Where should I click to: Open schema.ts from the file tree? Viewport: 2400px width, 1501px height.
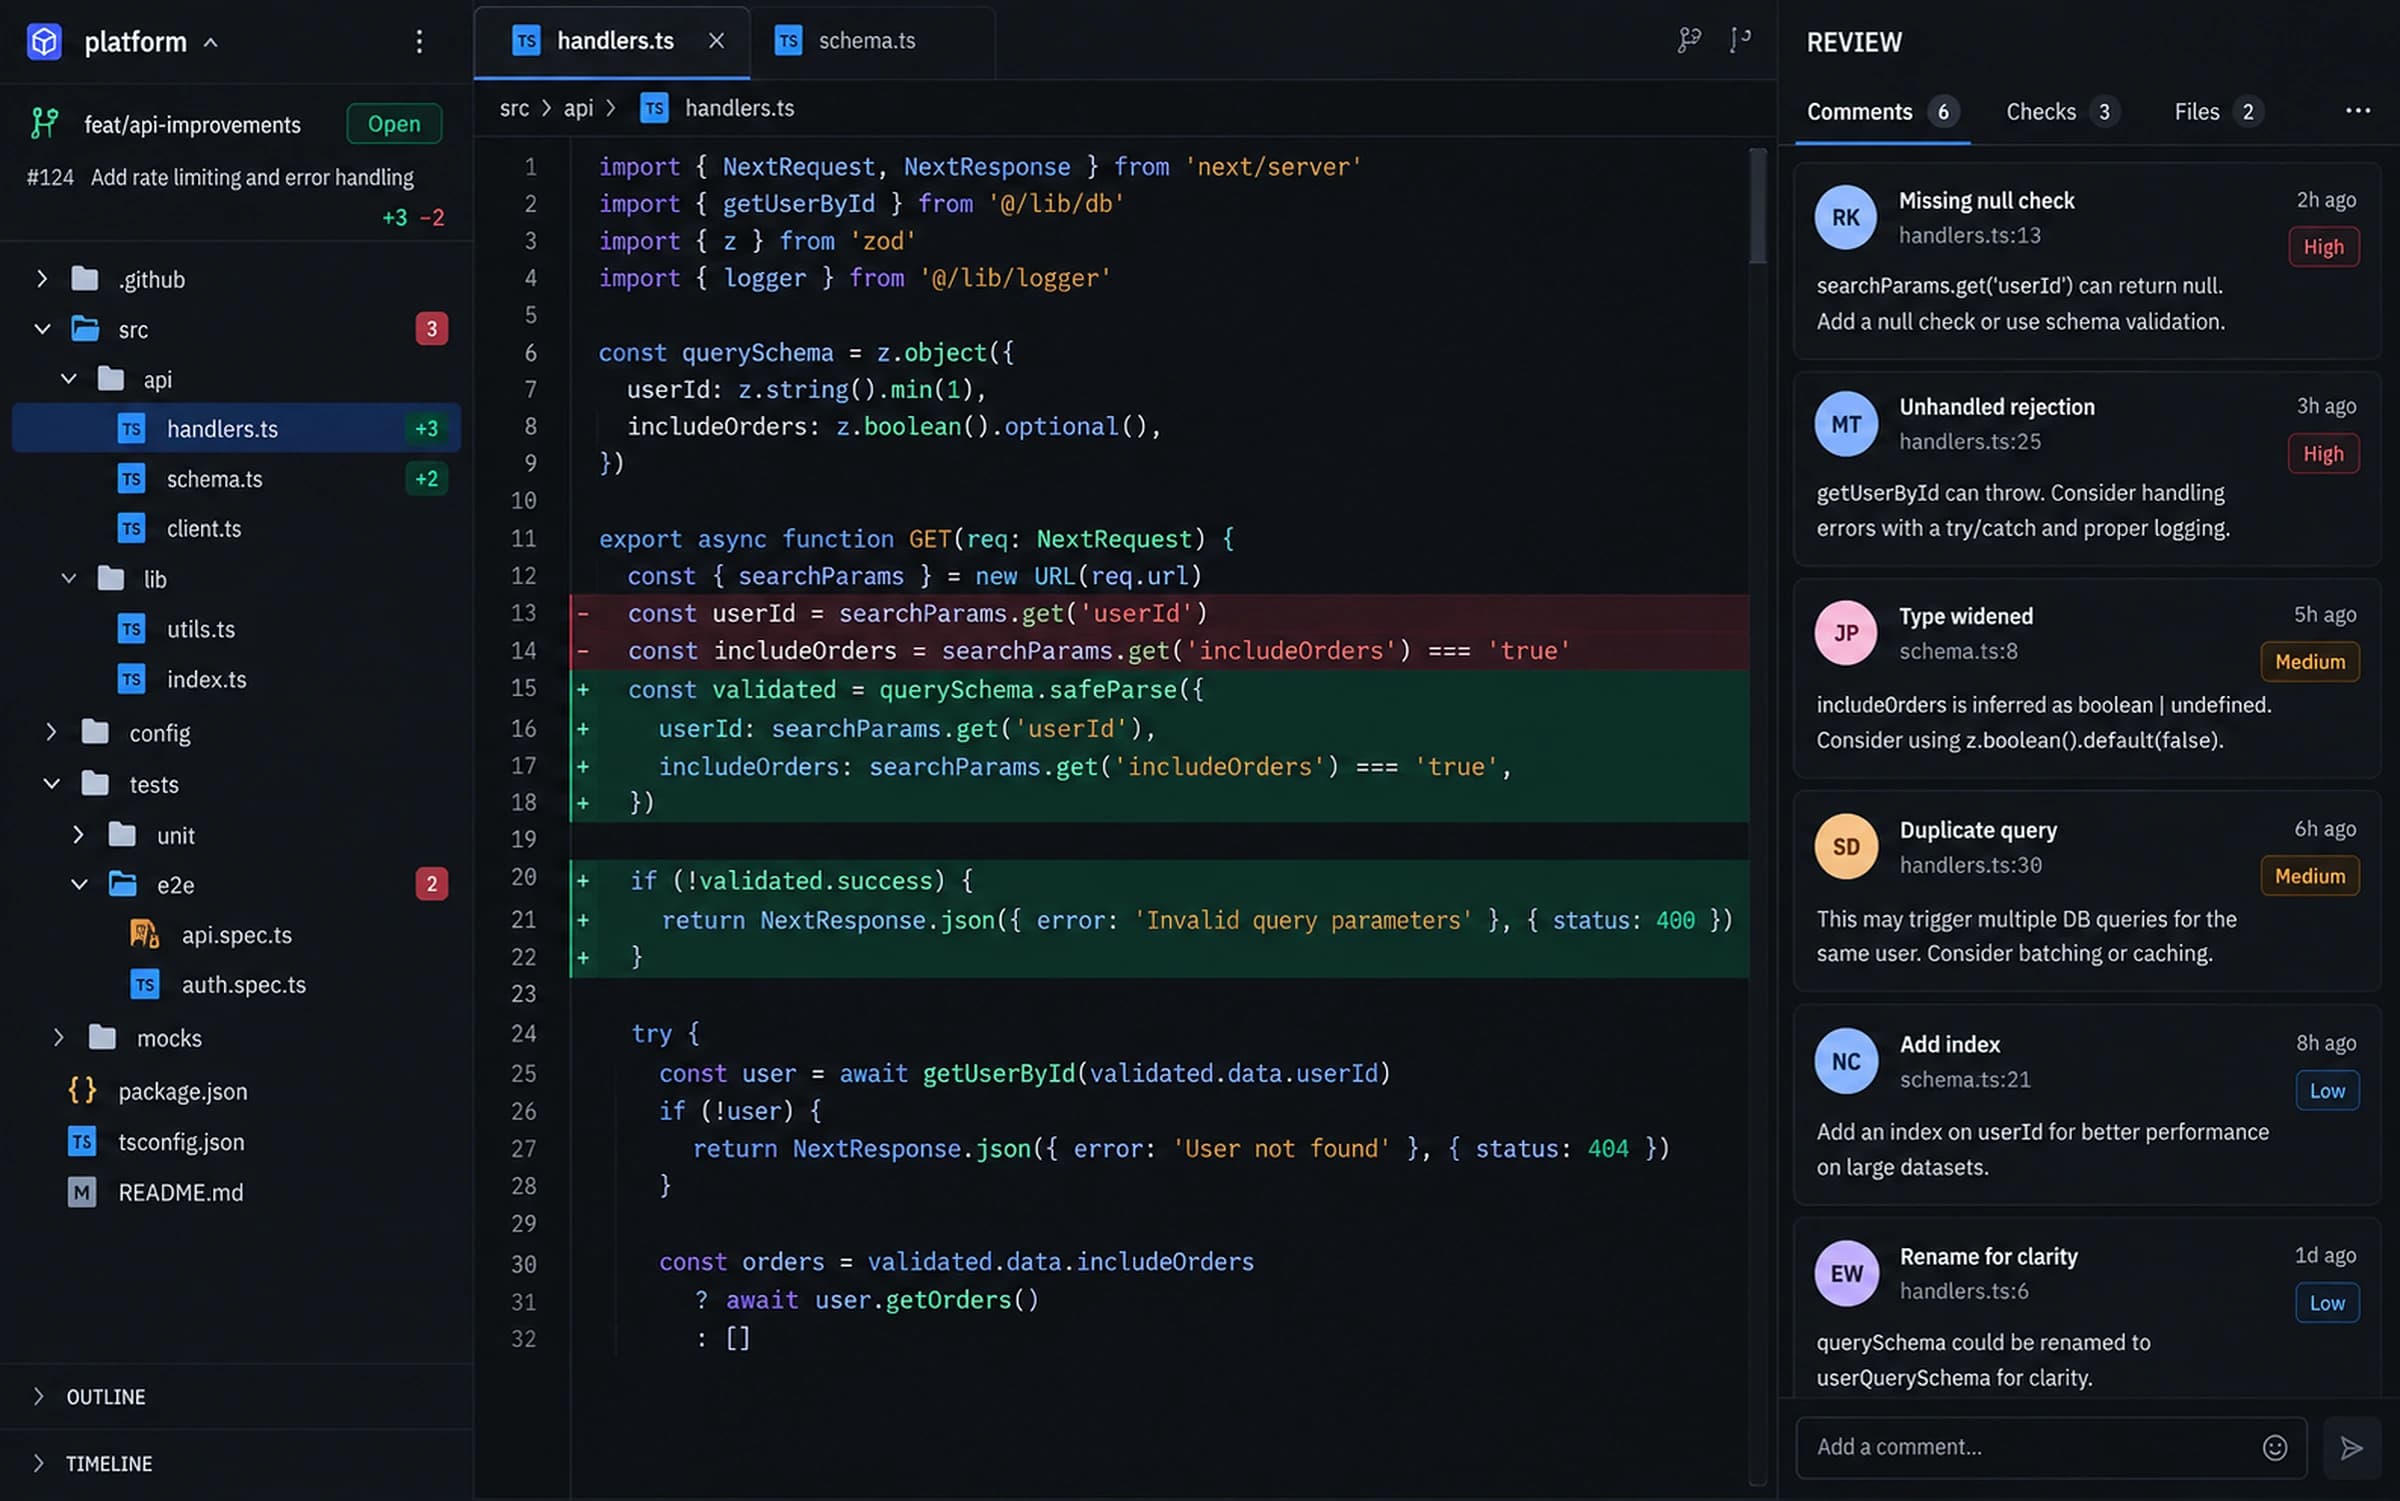tap(236, 478)
